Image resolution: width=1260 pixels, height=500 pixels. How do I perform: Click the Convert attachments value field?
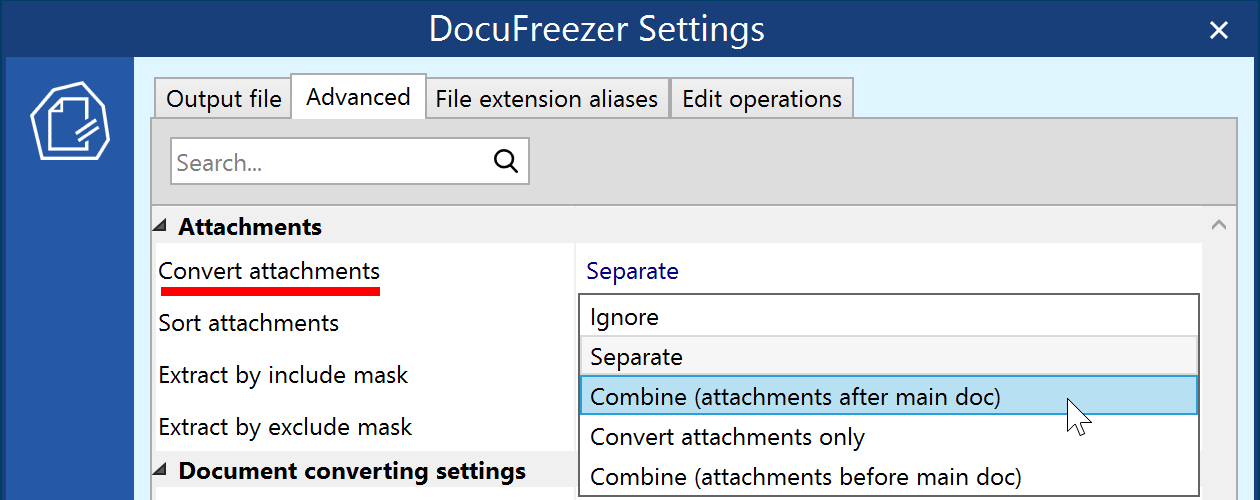pyautogui.click(x=885, y=271)
